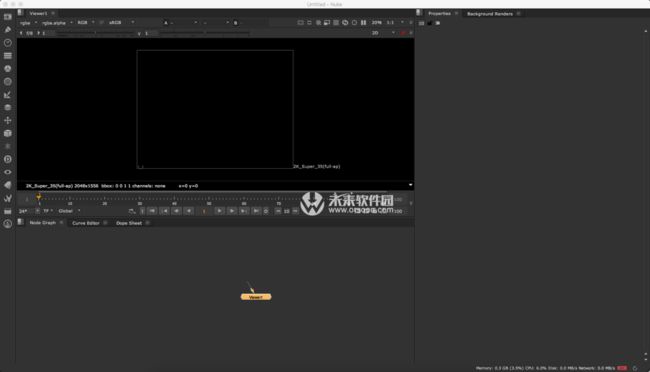650x372 pixels.
Task: Toggle the viewer pause button
Action: [364, 22]
